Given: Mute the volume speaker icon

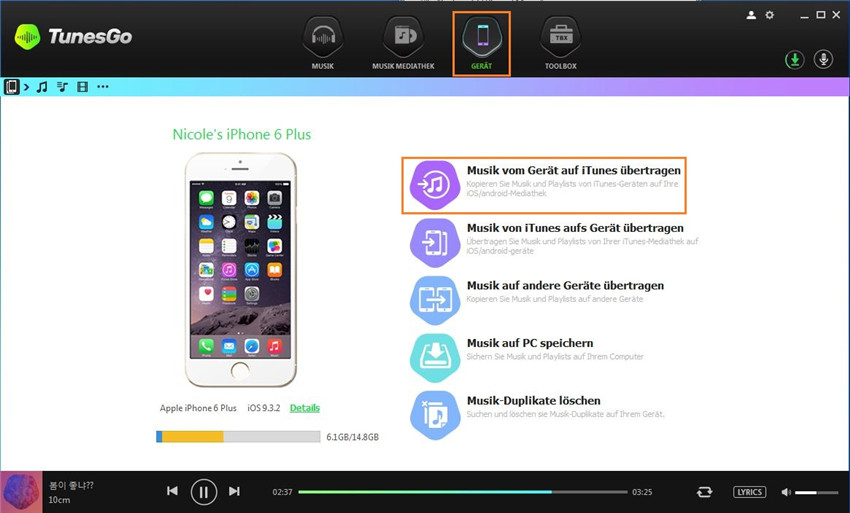Looking at the screenshot, I should pyautogui.click(x=785, y=492).
